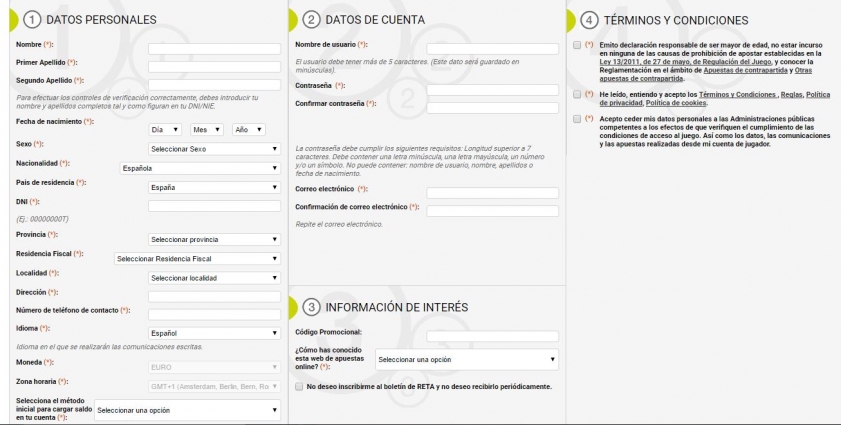
Task: Click the Segundo Apellido input field
Action: 215,85
